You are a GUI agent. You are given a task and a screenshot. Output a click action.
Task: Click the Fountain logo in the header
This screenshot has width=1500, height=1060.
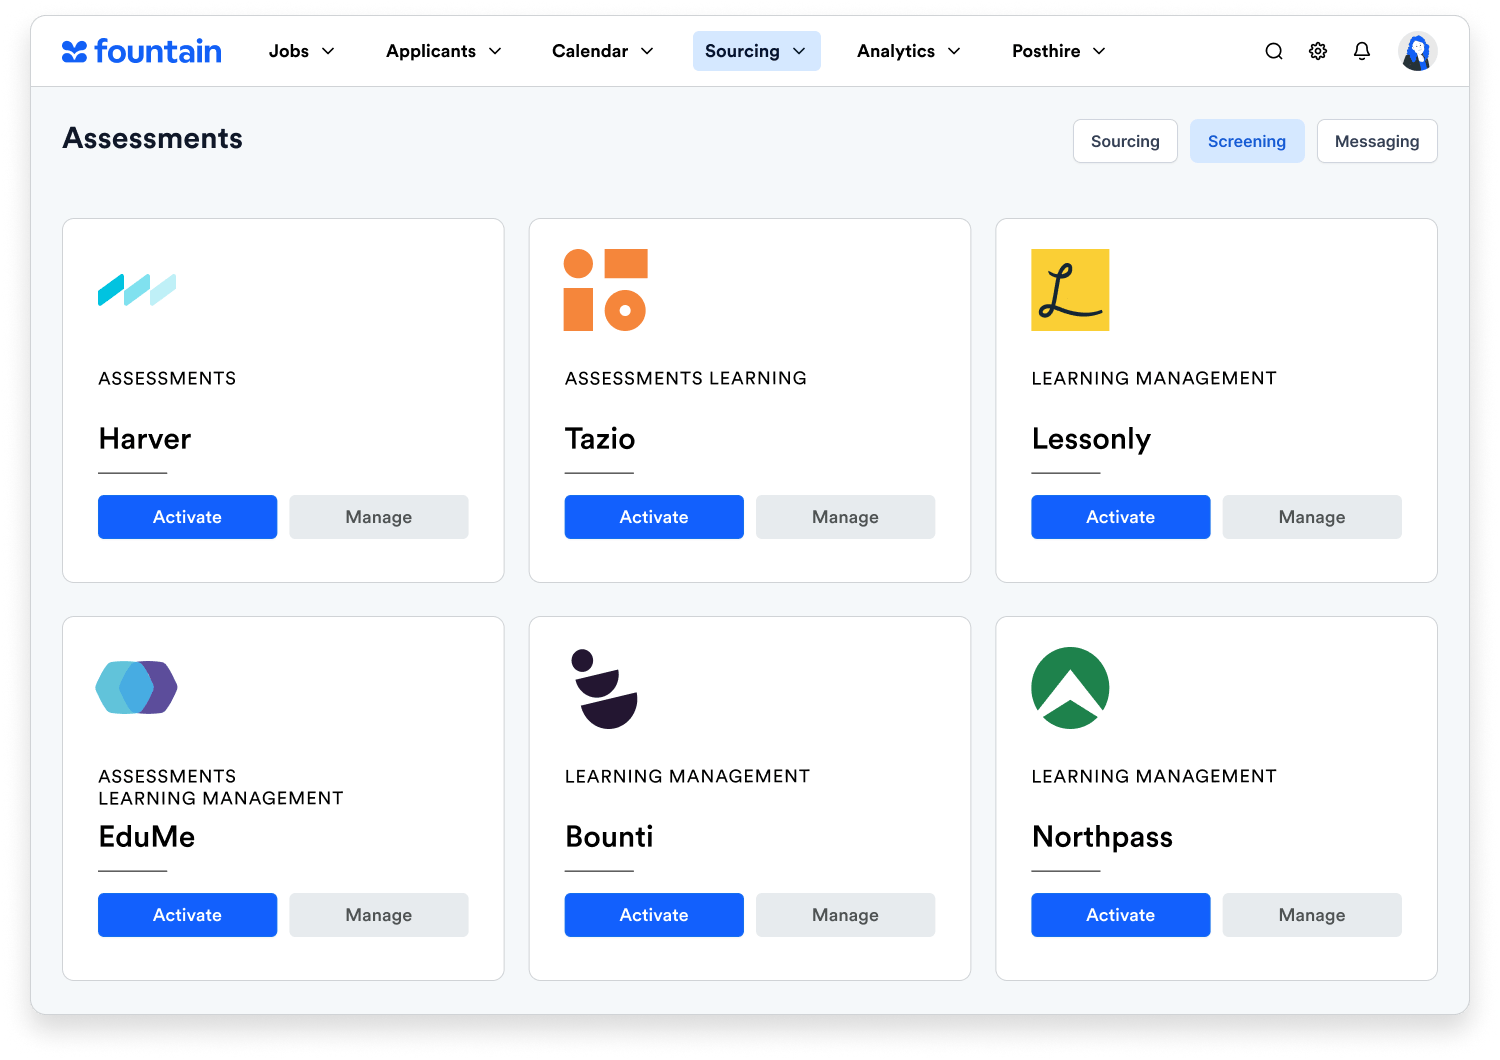tap(142, 51)
